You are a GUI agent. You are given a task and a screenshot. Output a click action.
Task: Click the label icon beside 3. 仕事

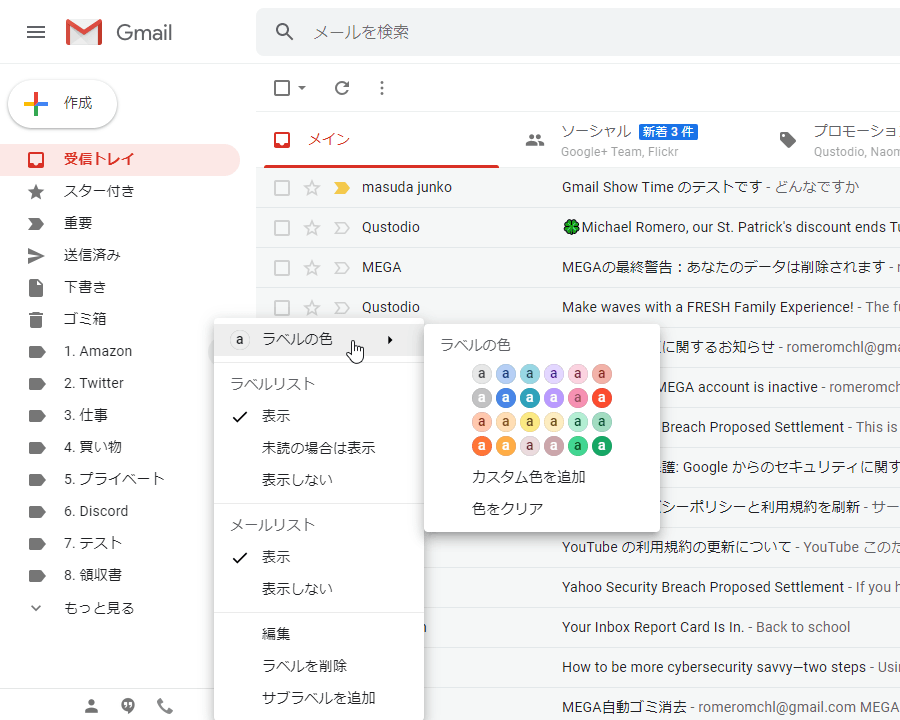(37, 416)
